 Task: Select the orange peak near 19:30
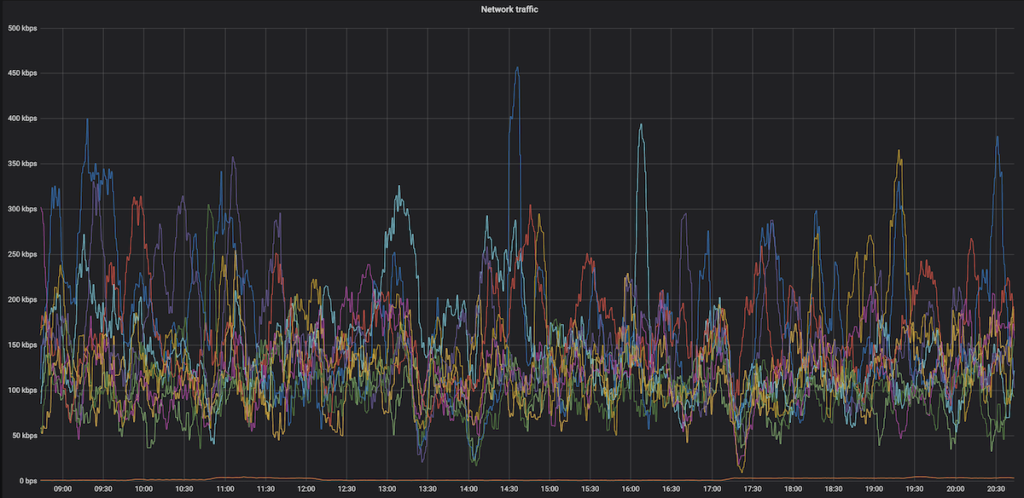(x=899, y=153)
